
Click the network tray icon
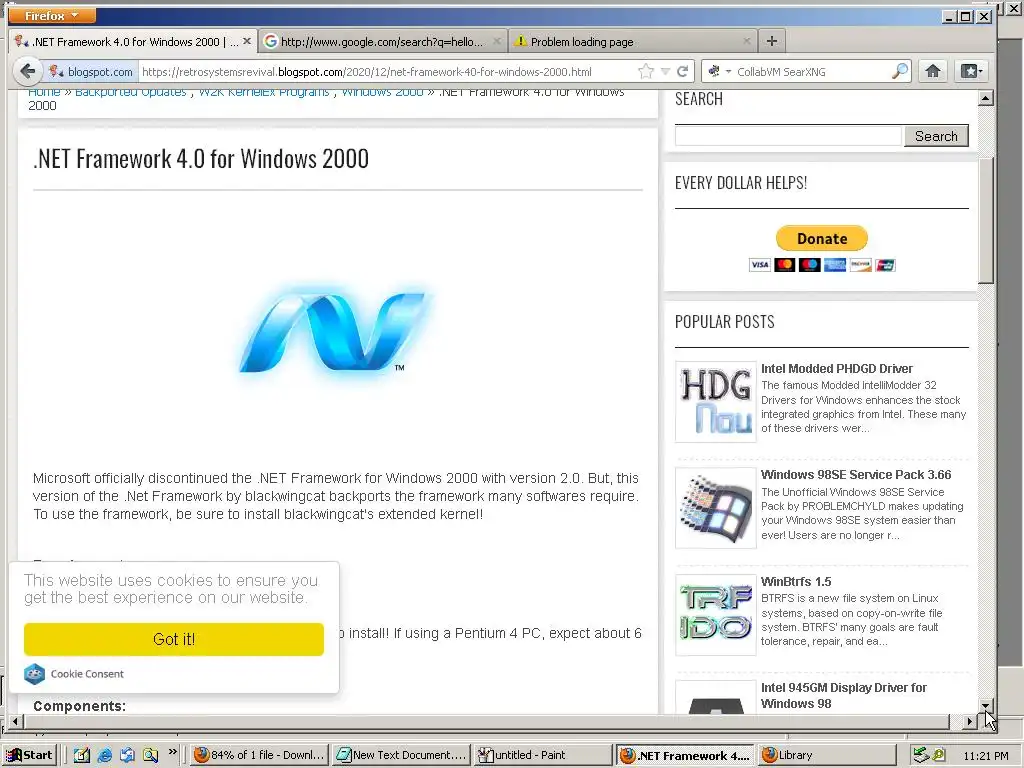point(921,755)
